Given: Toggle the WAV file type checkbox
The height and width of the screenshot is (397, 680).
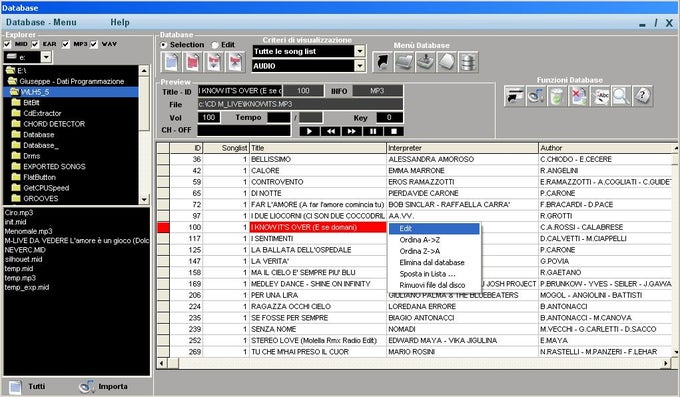Looking at the screenshot, I should (x=94, y=44).
